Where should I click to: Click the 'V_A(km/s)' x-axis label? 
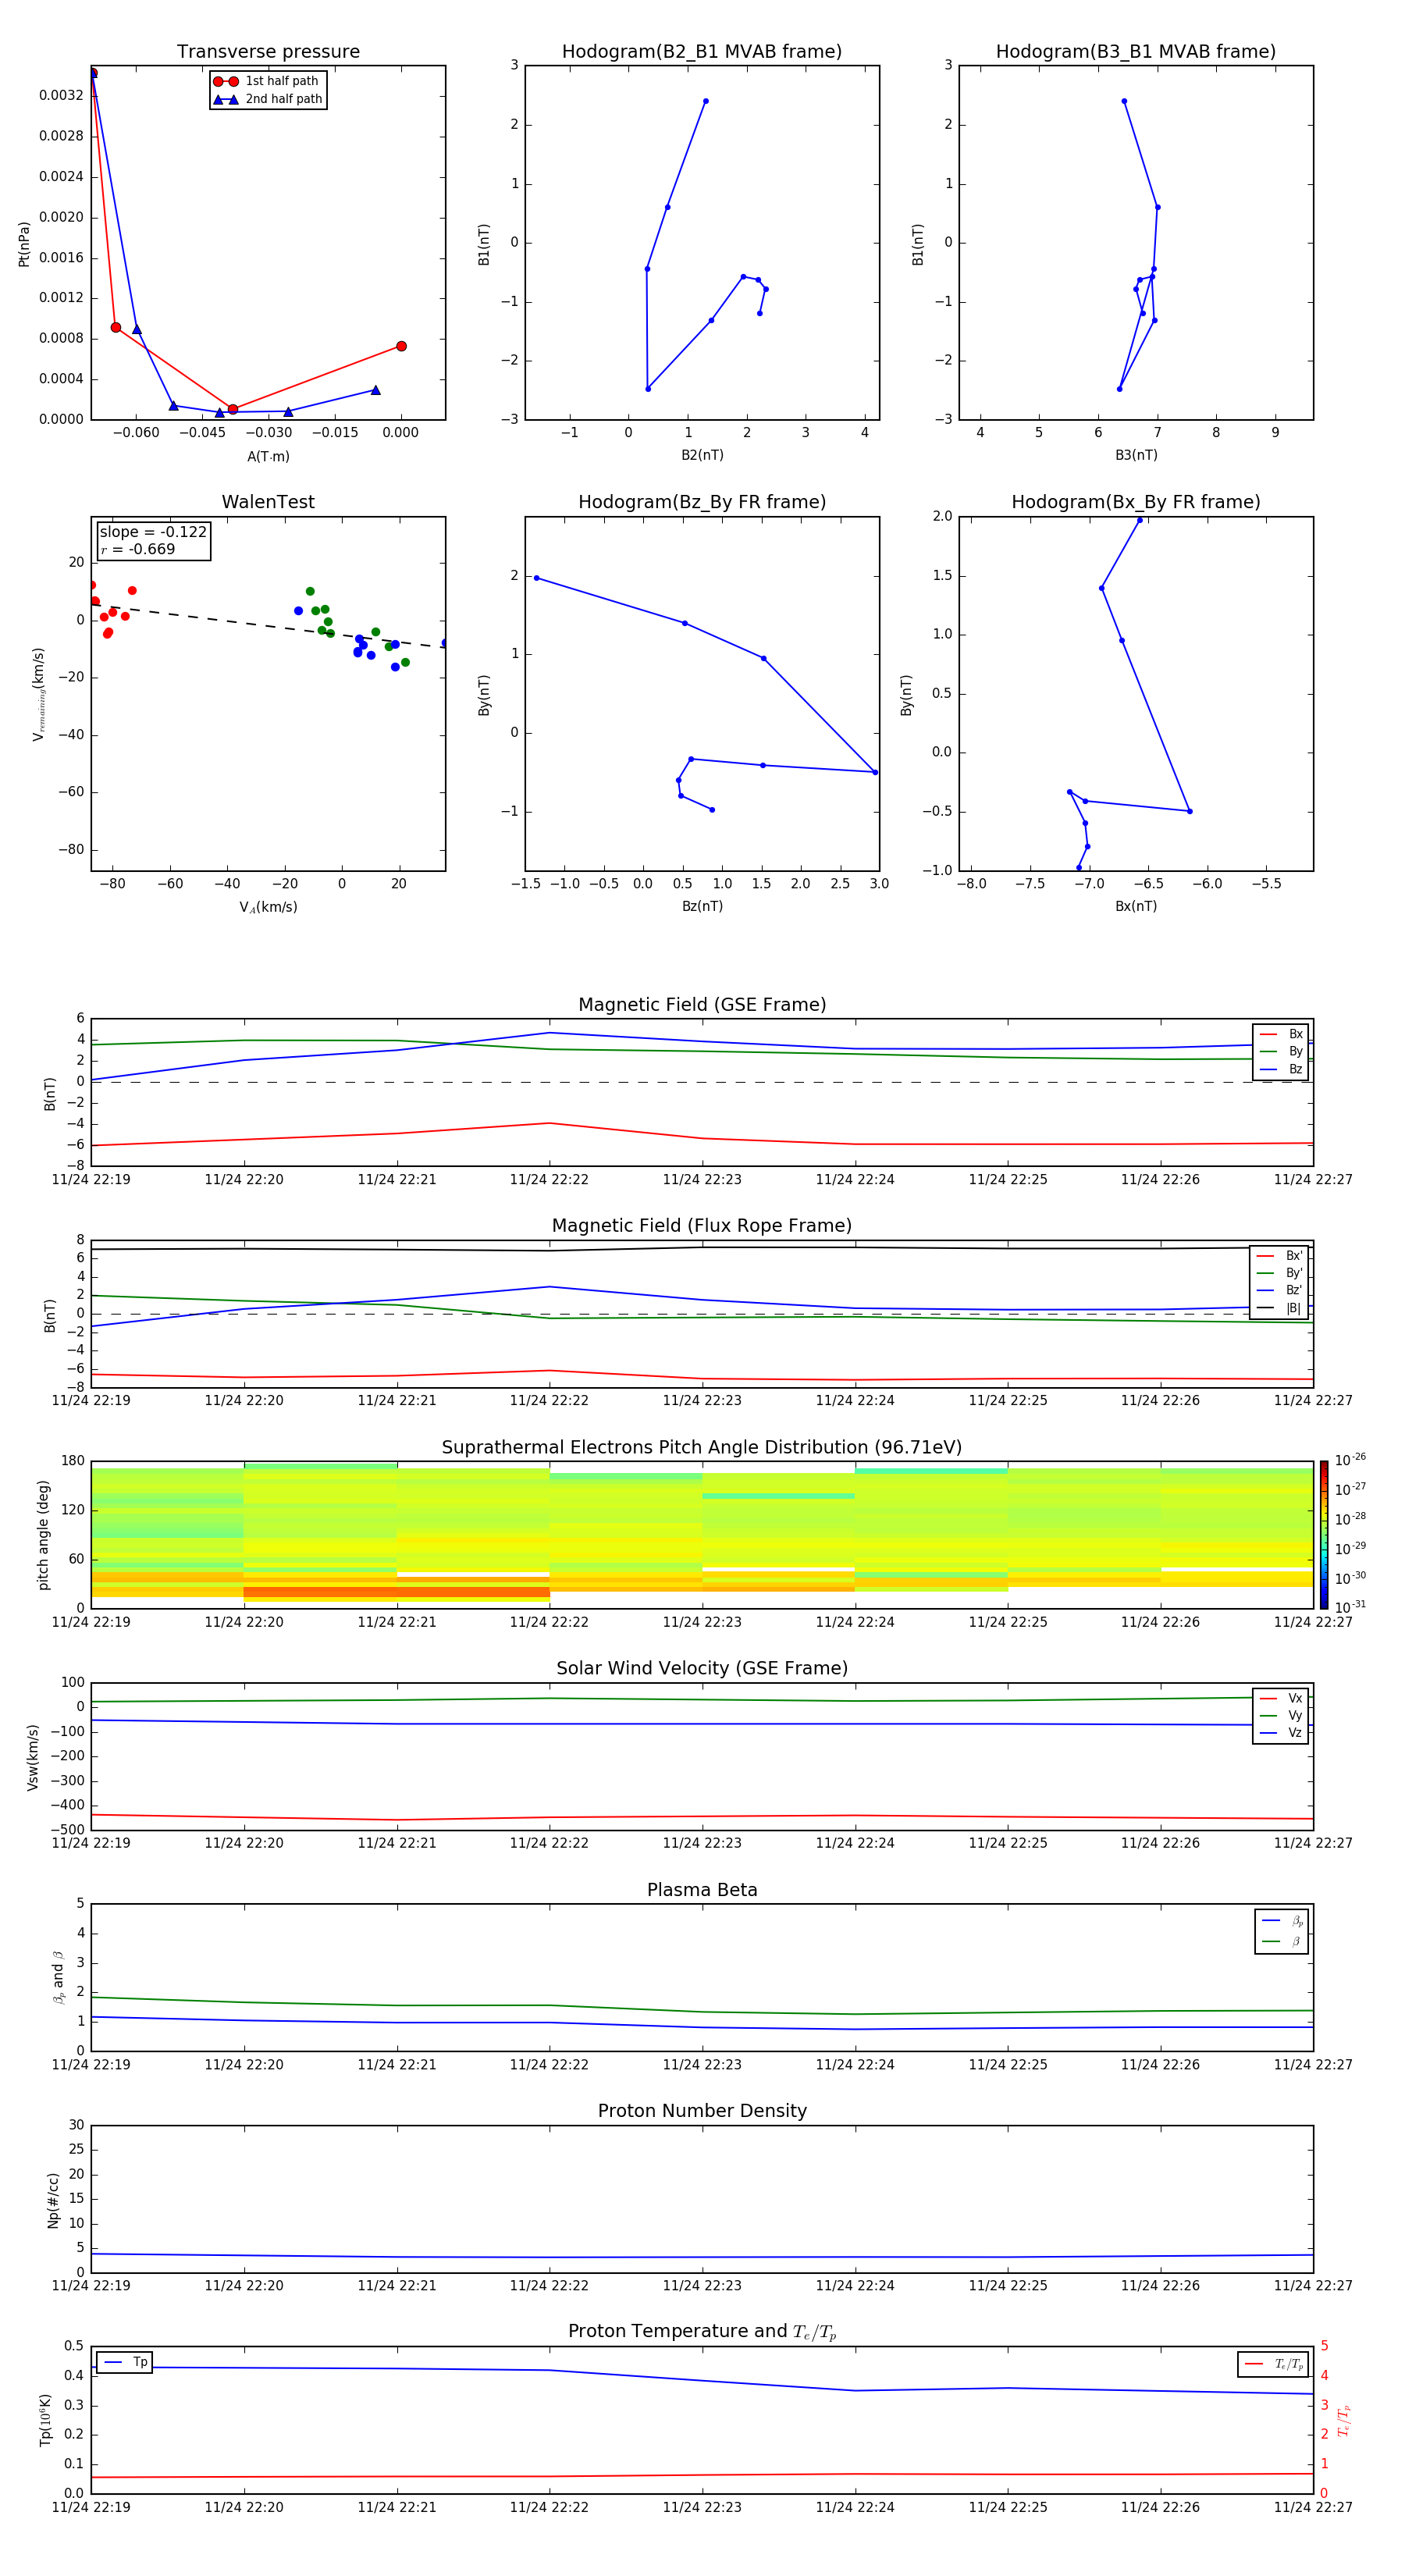pos(268,907)
